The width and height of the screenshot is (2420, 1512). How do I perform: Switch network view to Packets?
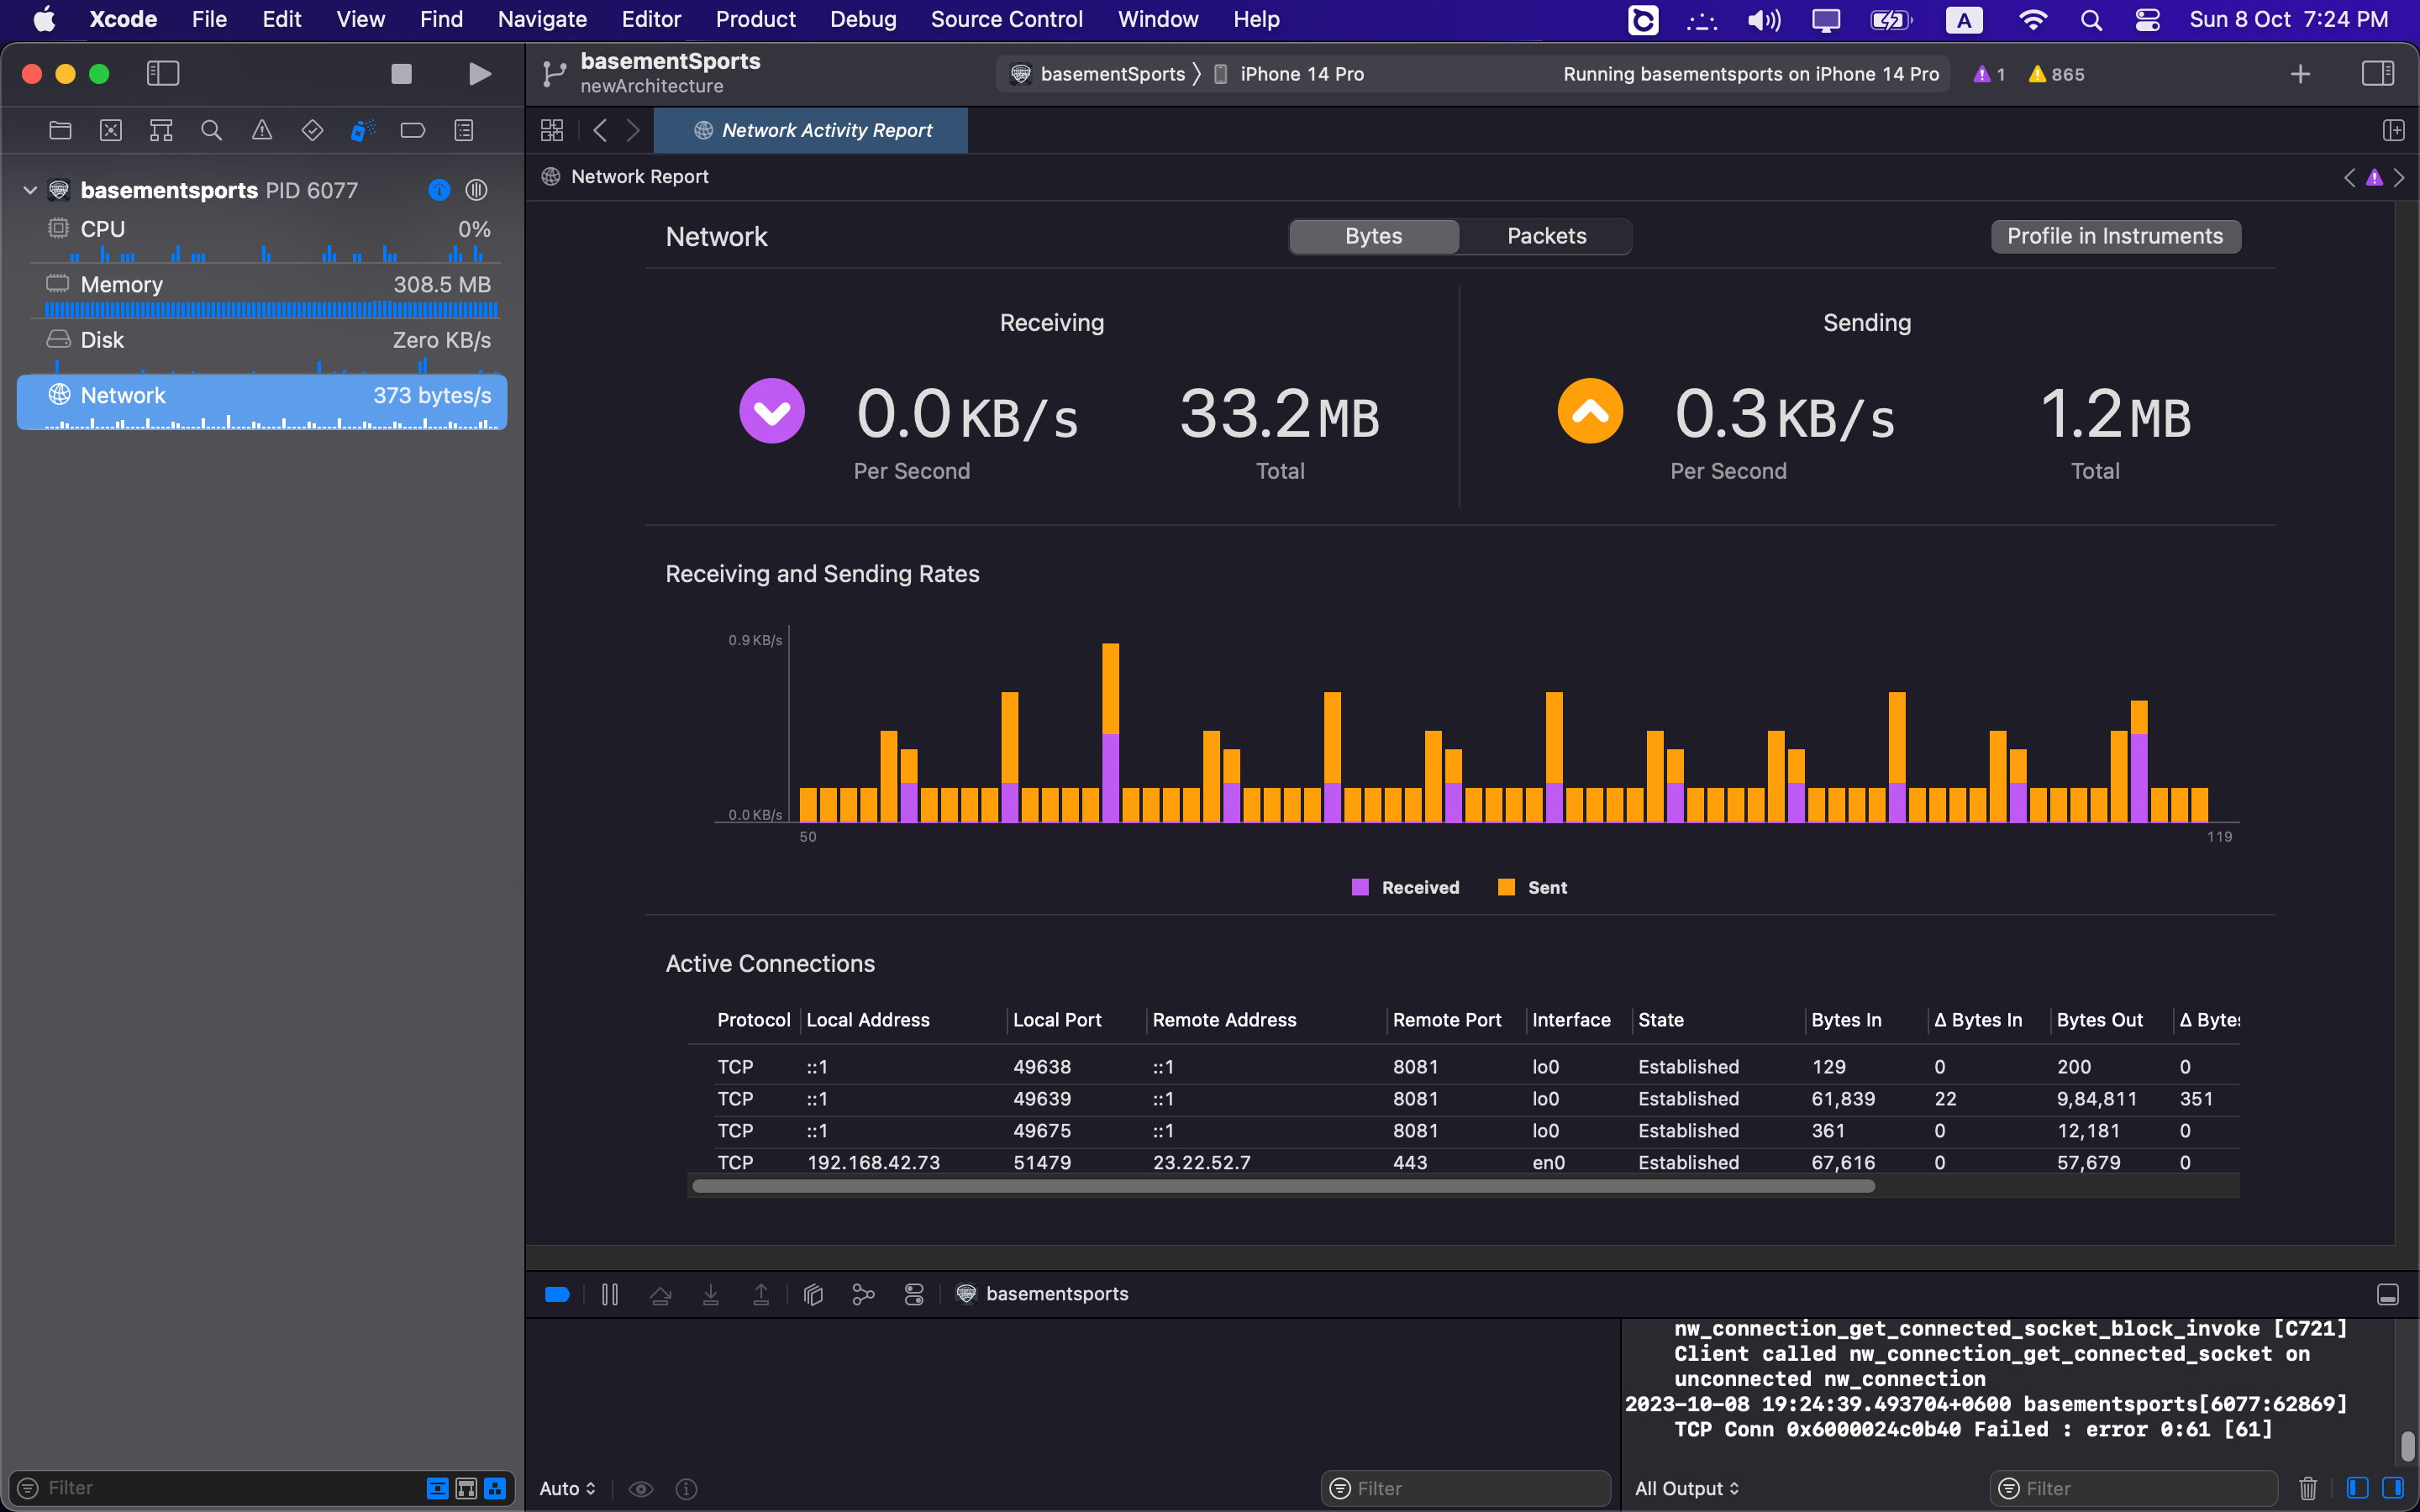pos(1546,236)
